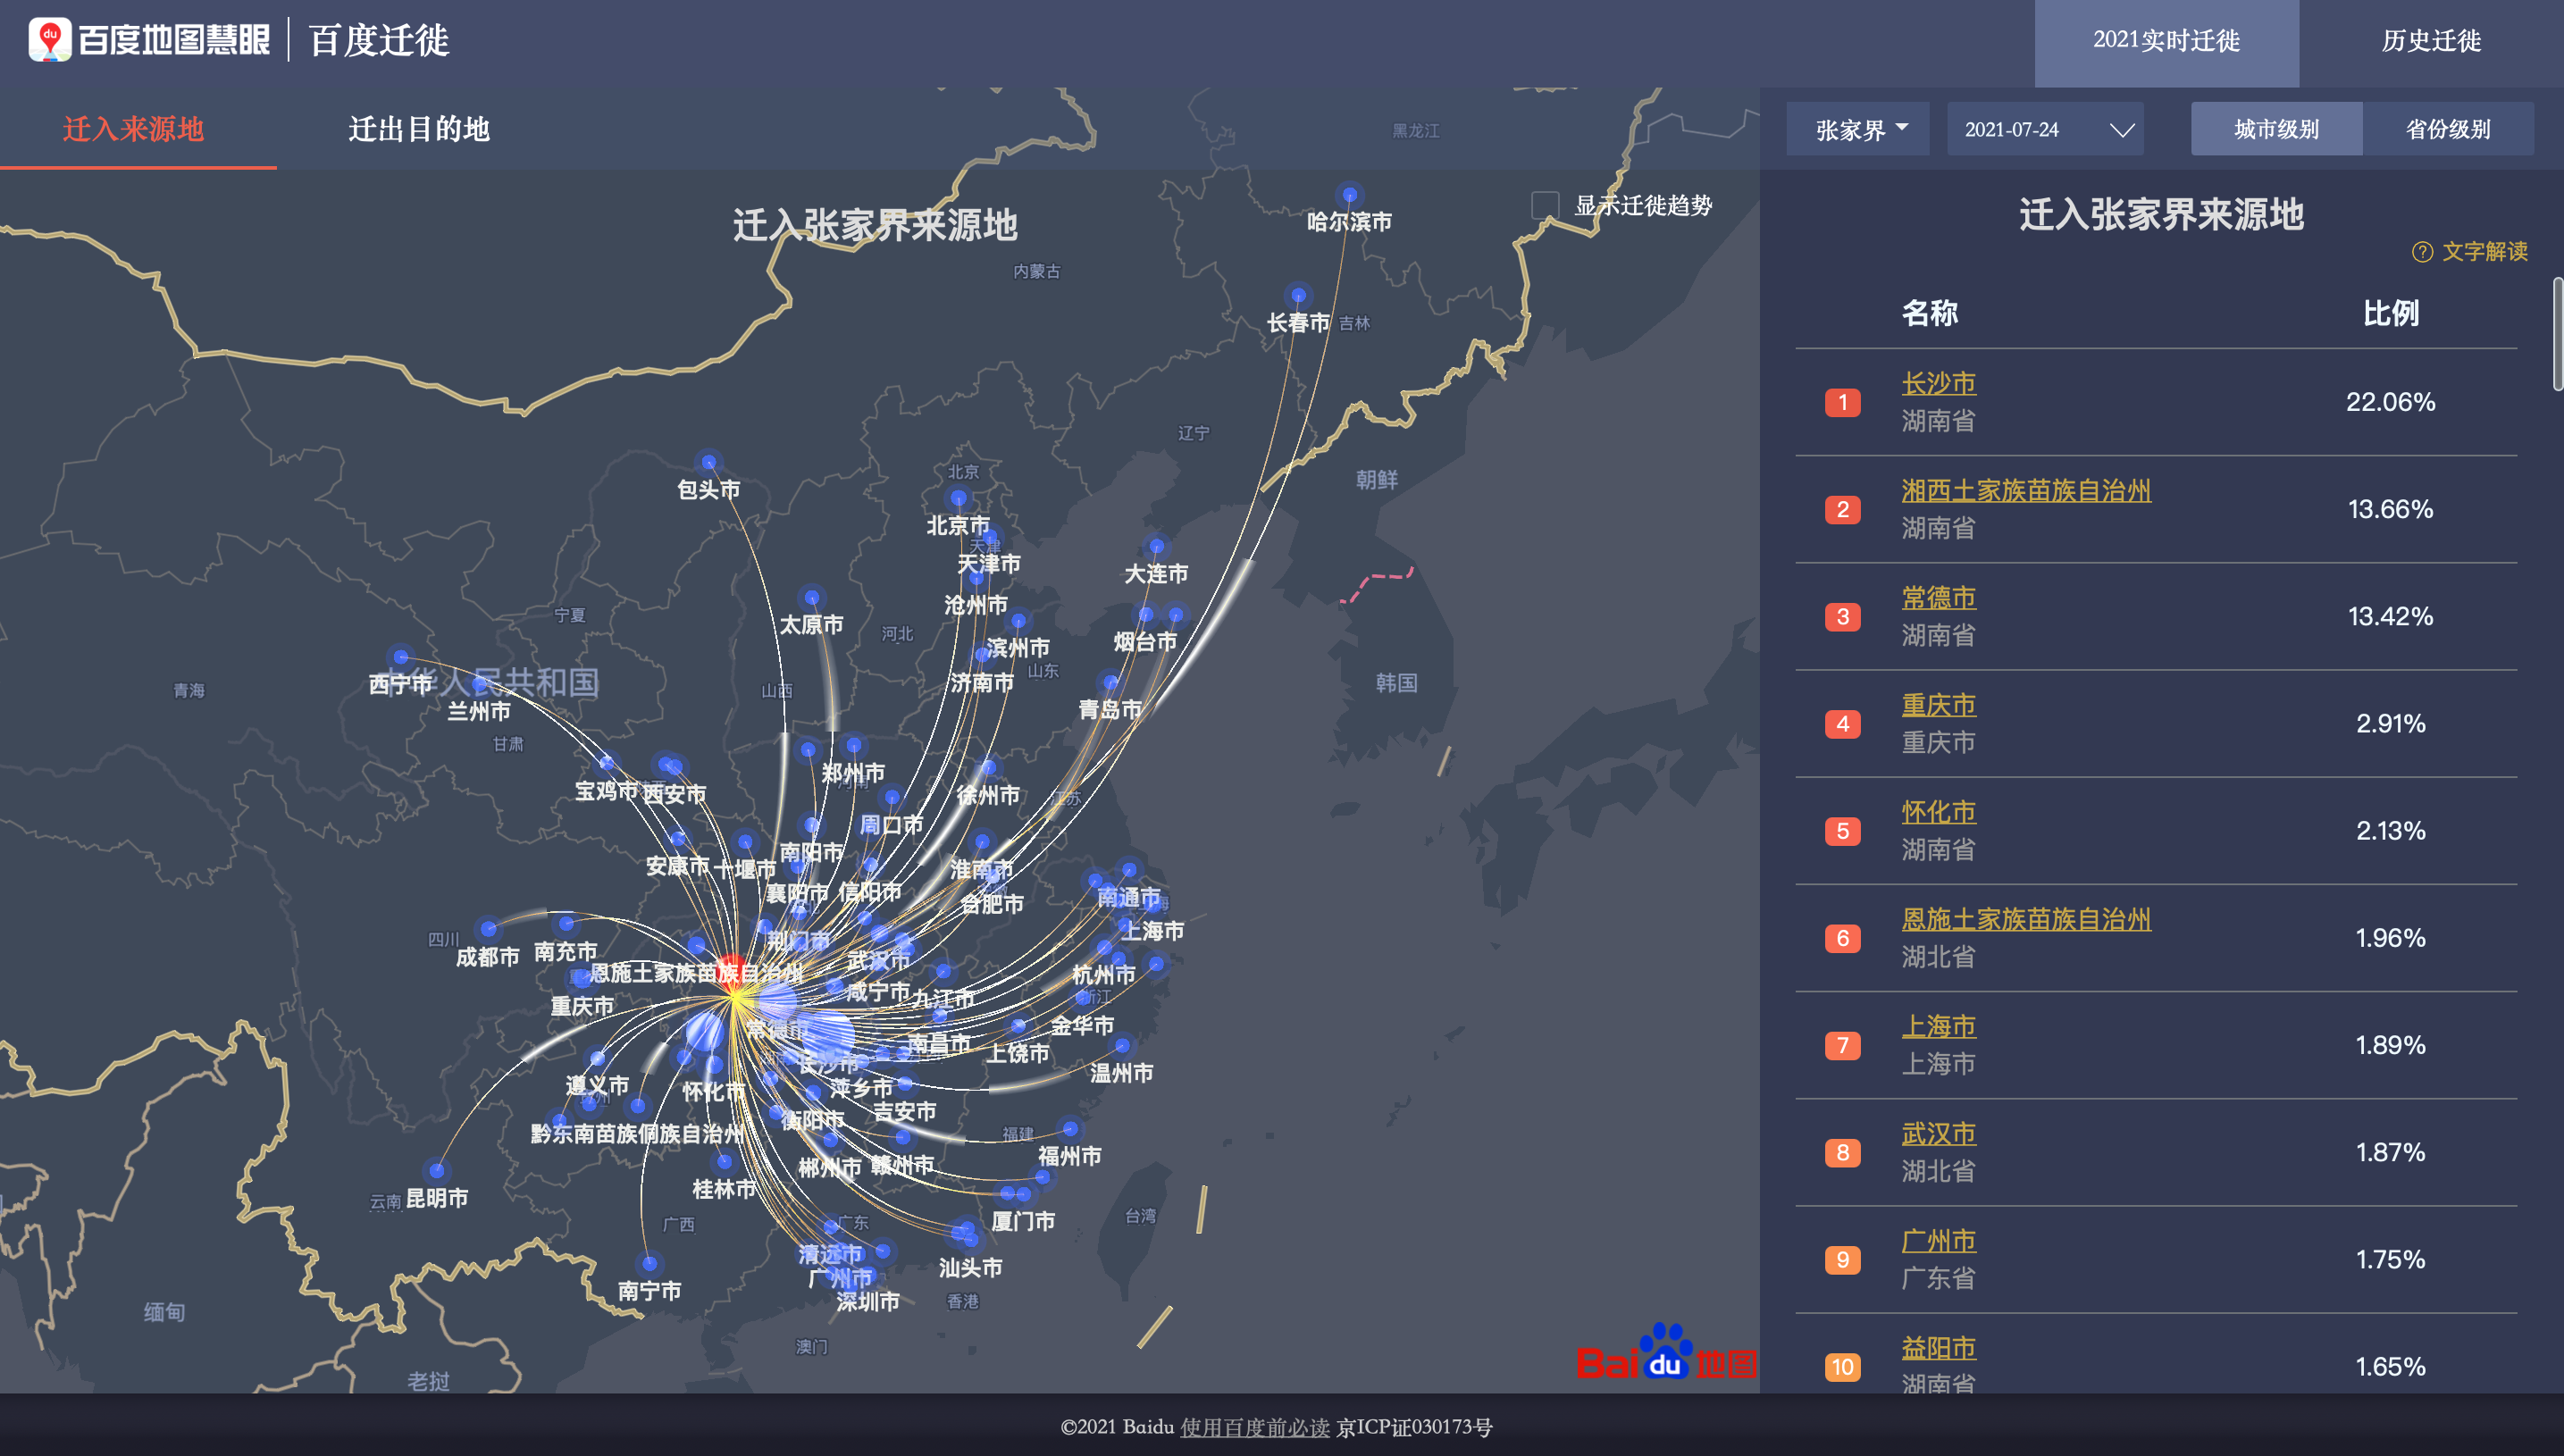Click the 郑州市 map label
The image size is (2564, 1456).
point(853,773)
